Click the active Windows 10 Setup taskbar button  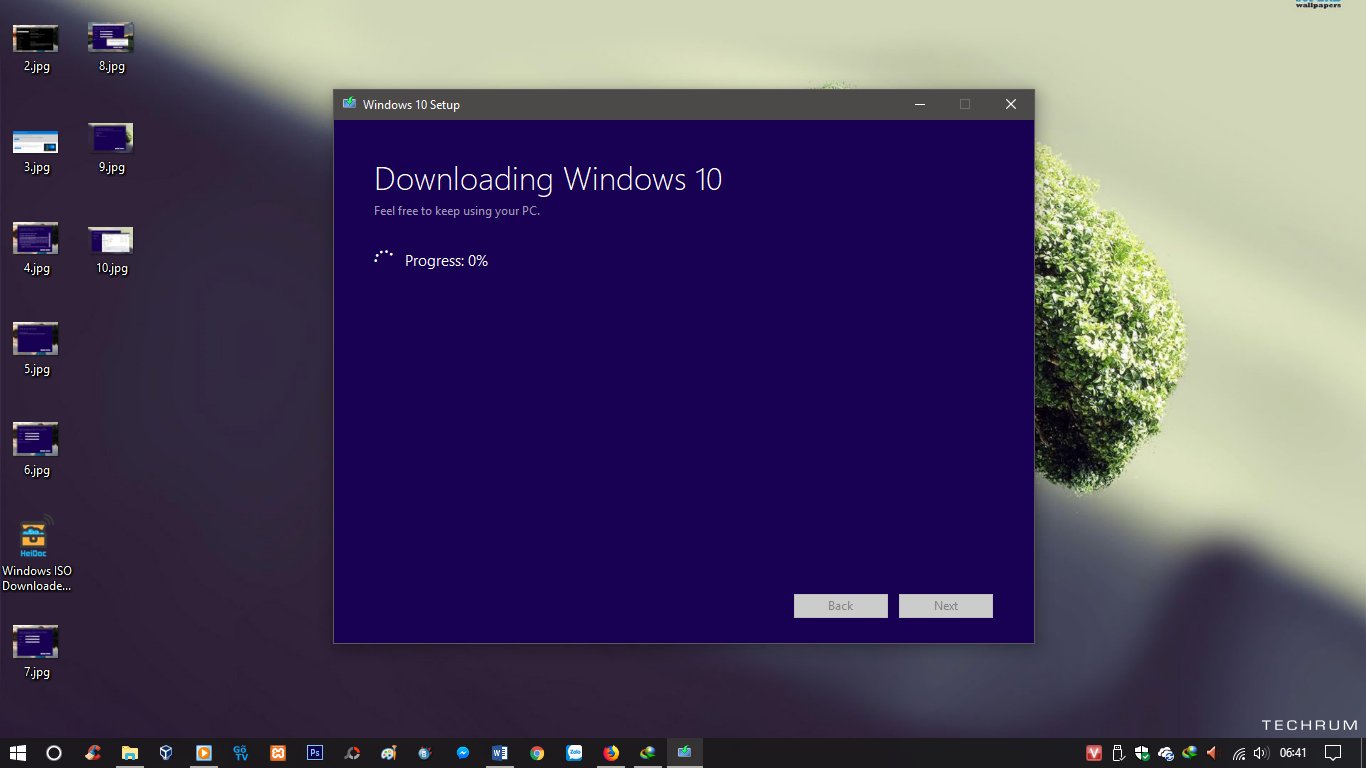685,753
